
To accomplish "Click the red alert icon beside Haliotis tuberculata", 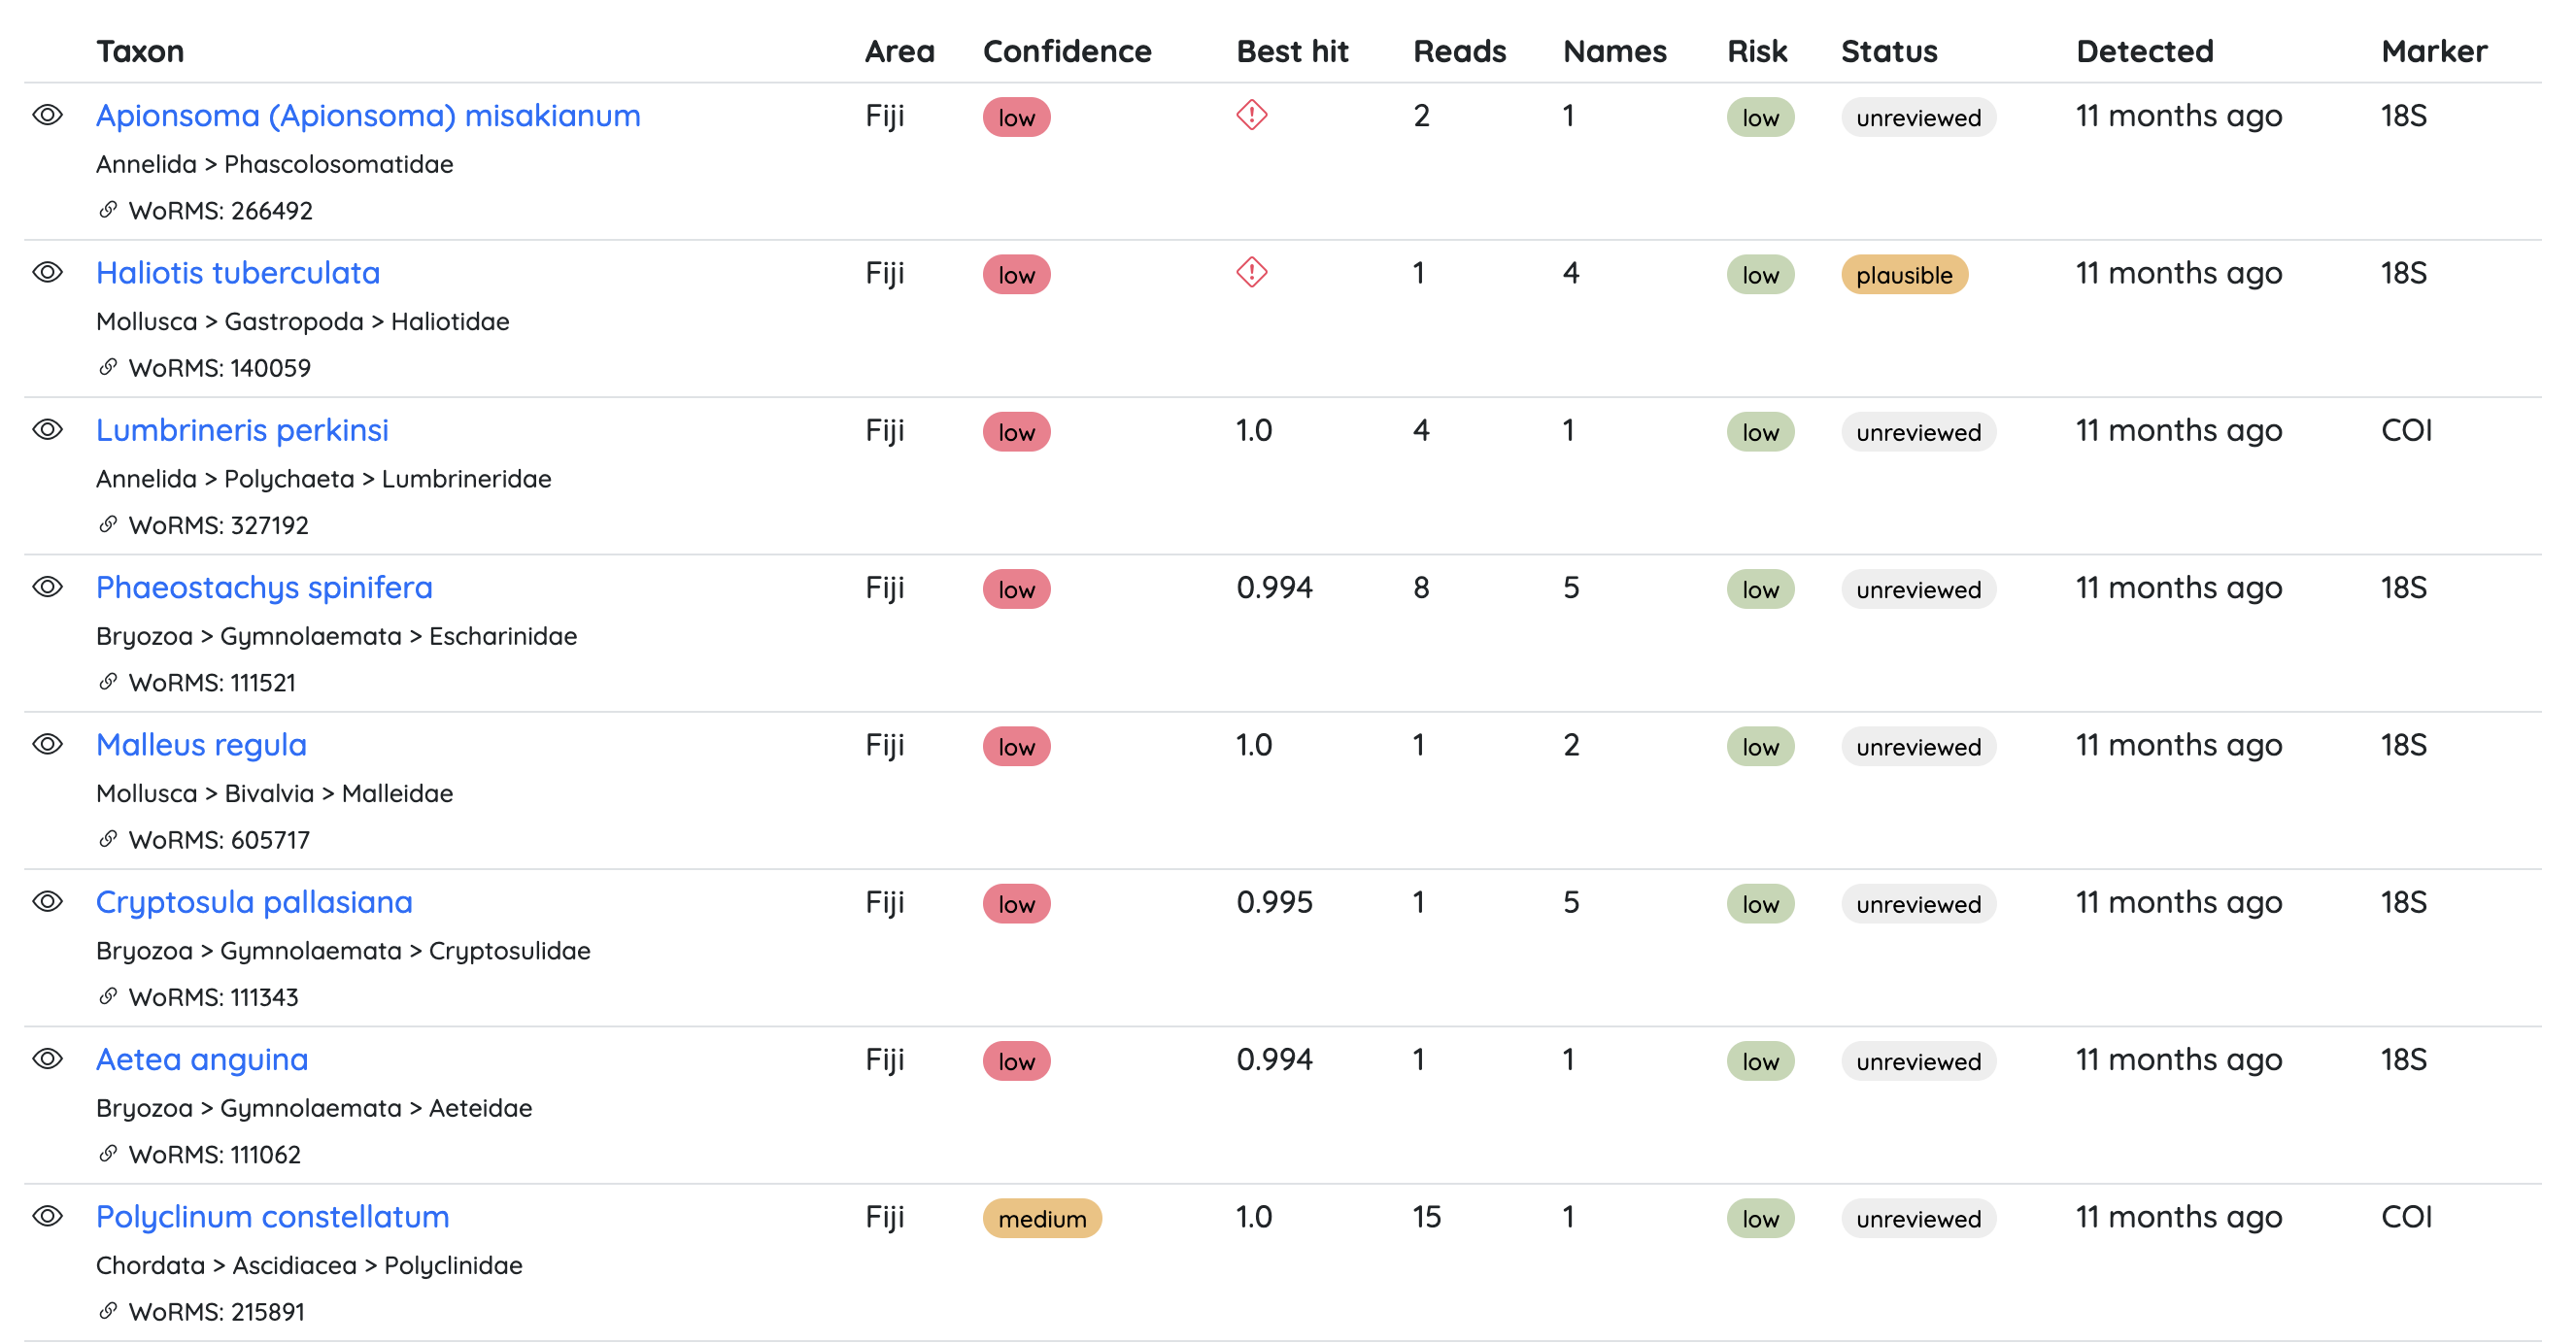I will point(1251,273).
